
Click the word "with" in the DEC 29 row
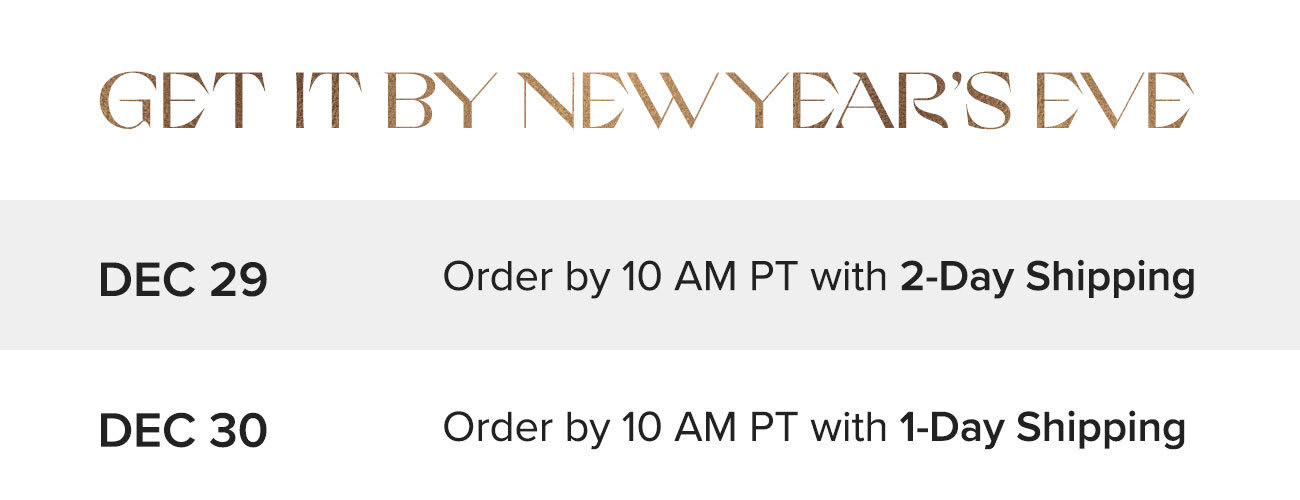tap(849, 277)
